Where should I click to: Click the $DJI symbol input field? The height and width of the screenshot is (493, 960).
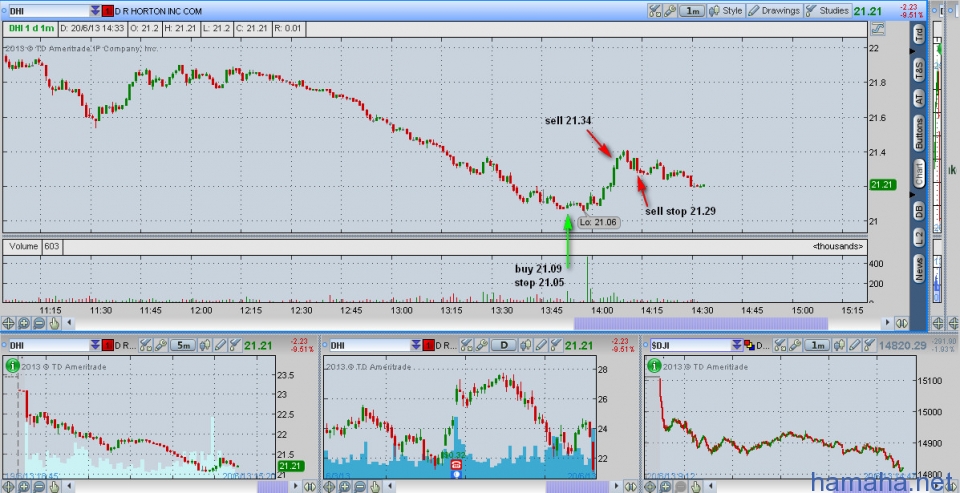click(x=691, y=345)
